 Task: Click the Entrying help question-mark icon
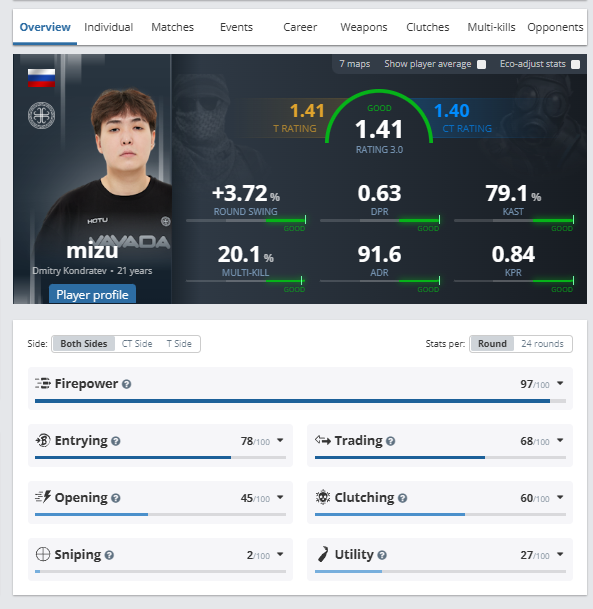[115, 441]
